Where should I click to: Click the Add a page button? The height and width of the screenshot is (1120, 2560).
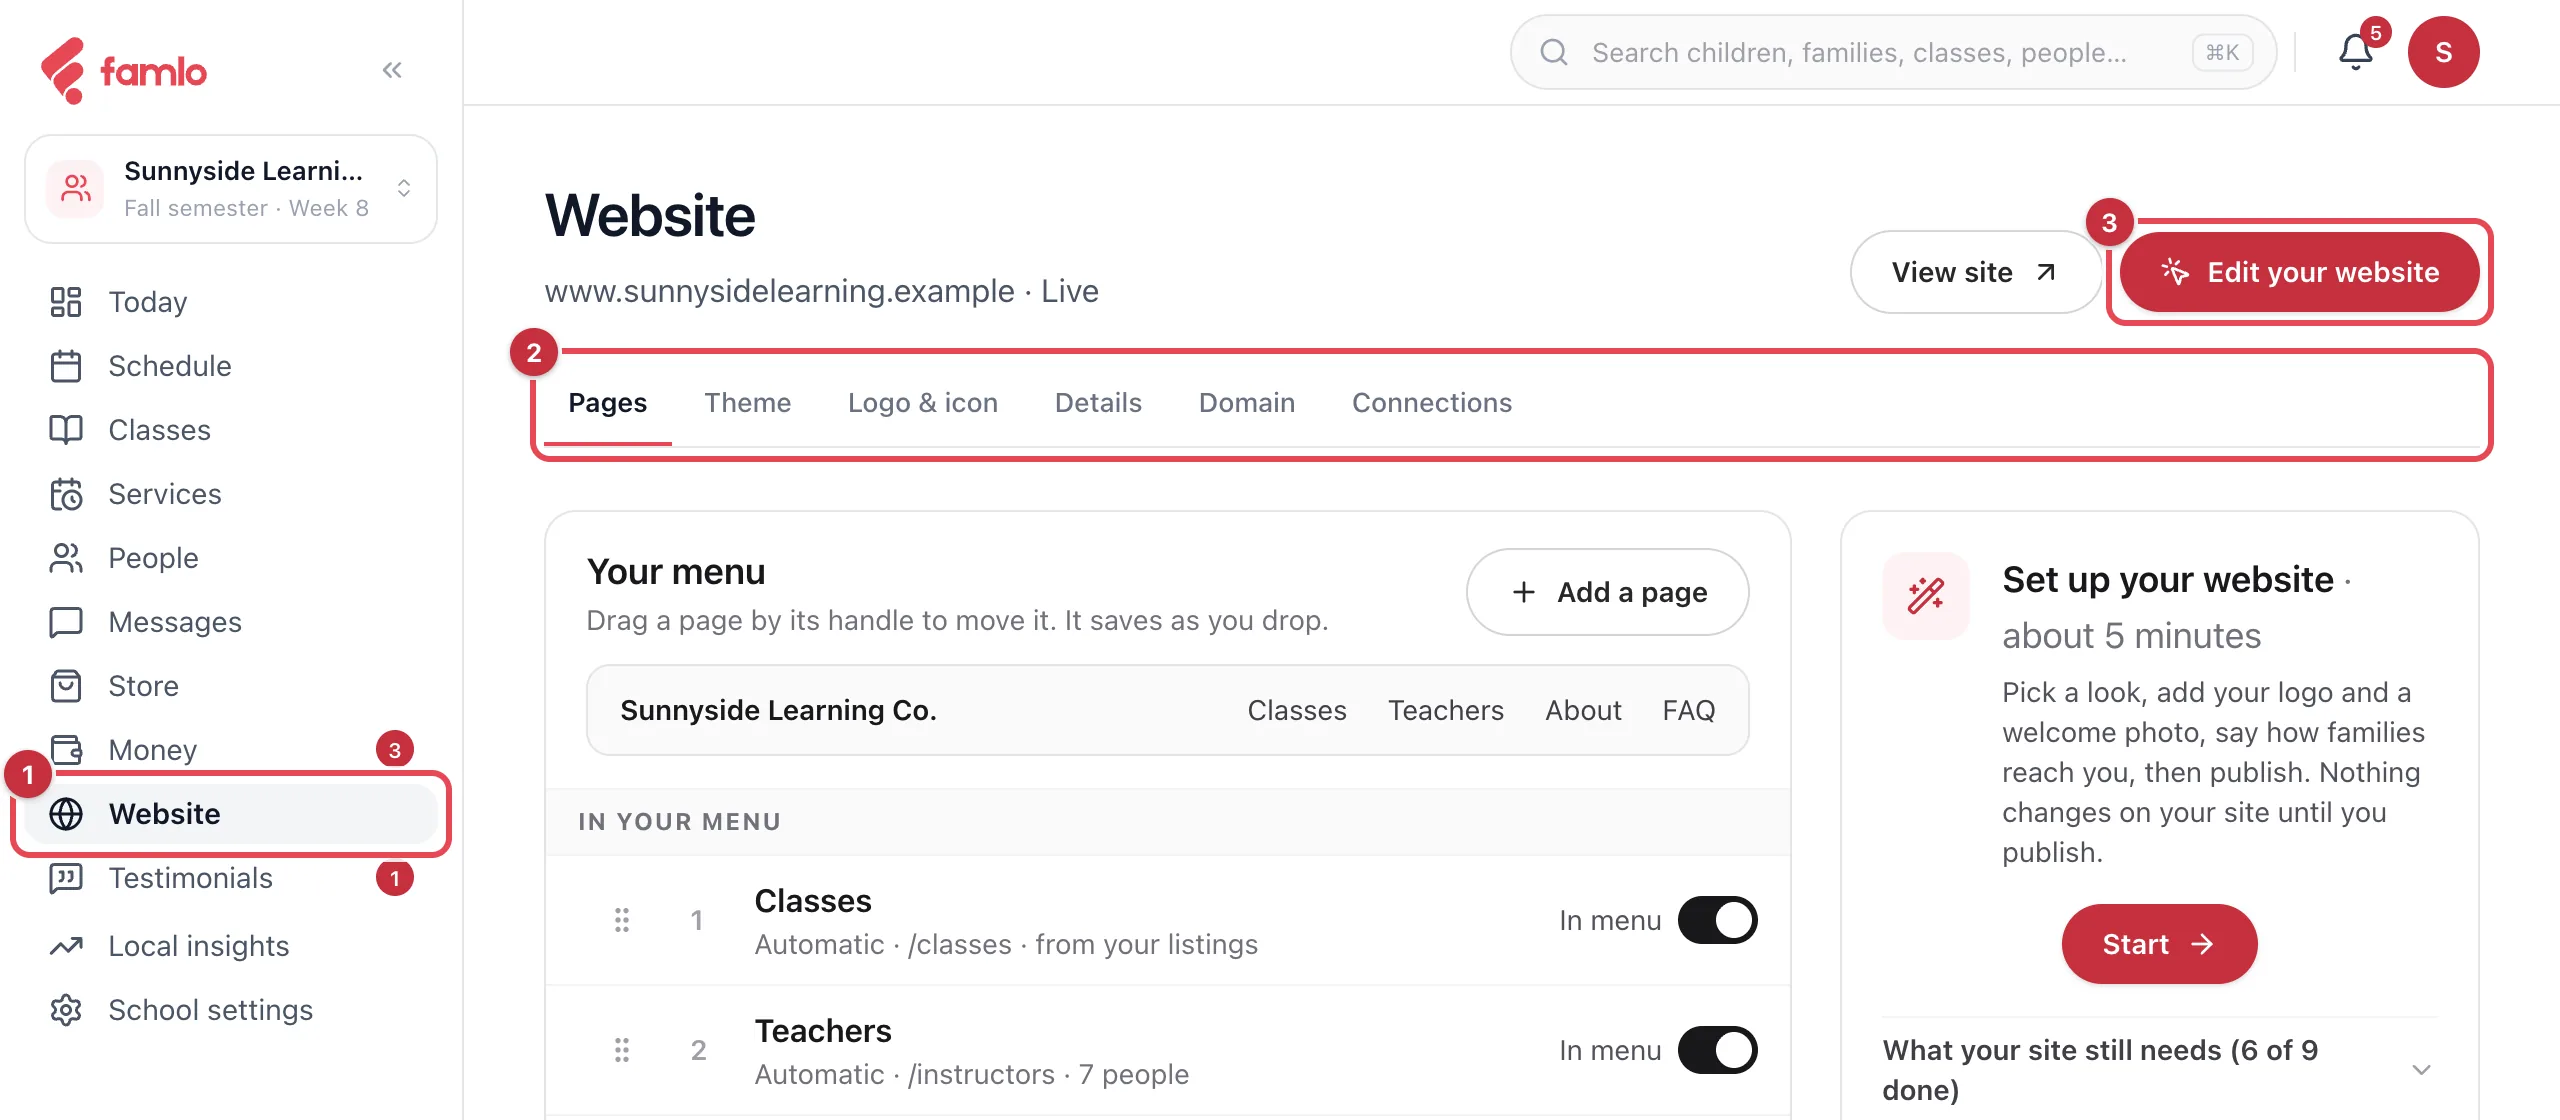[1607, 592]
